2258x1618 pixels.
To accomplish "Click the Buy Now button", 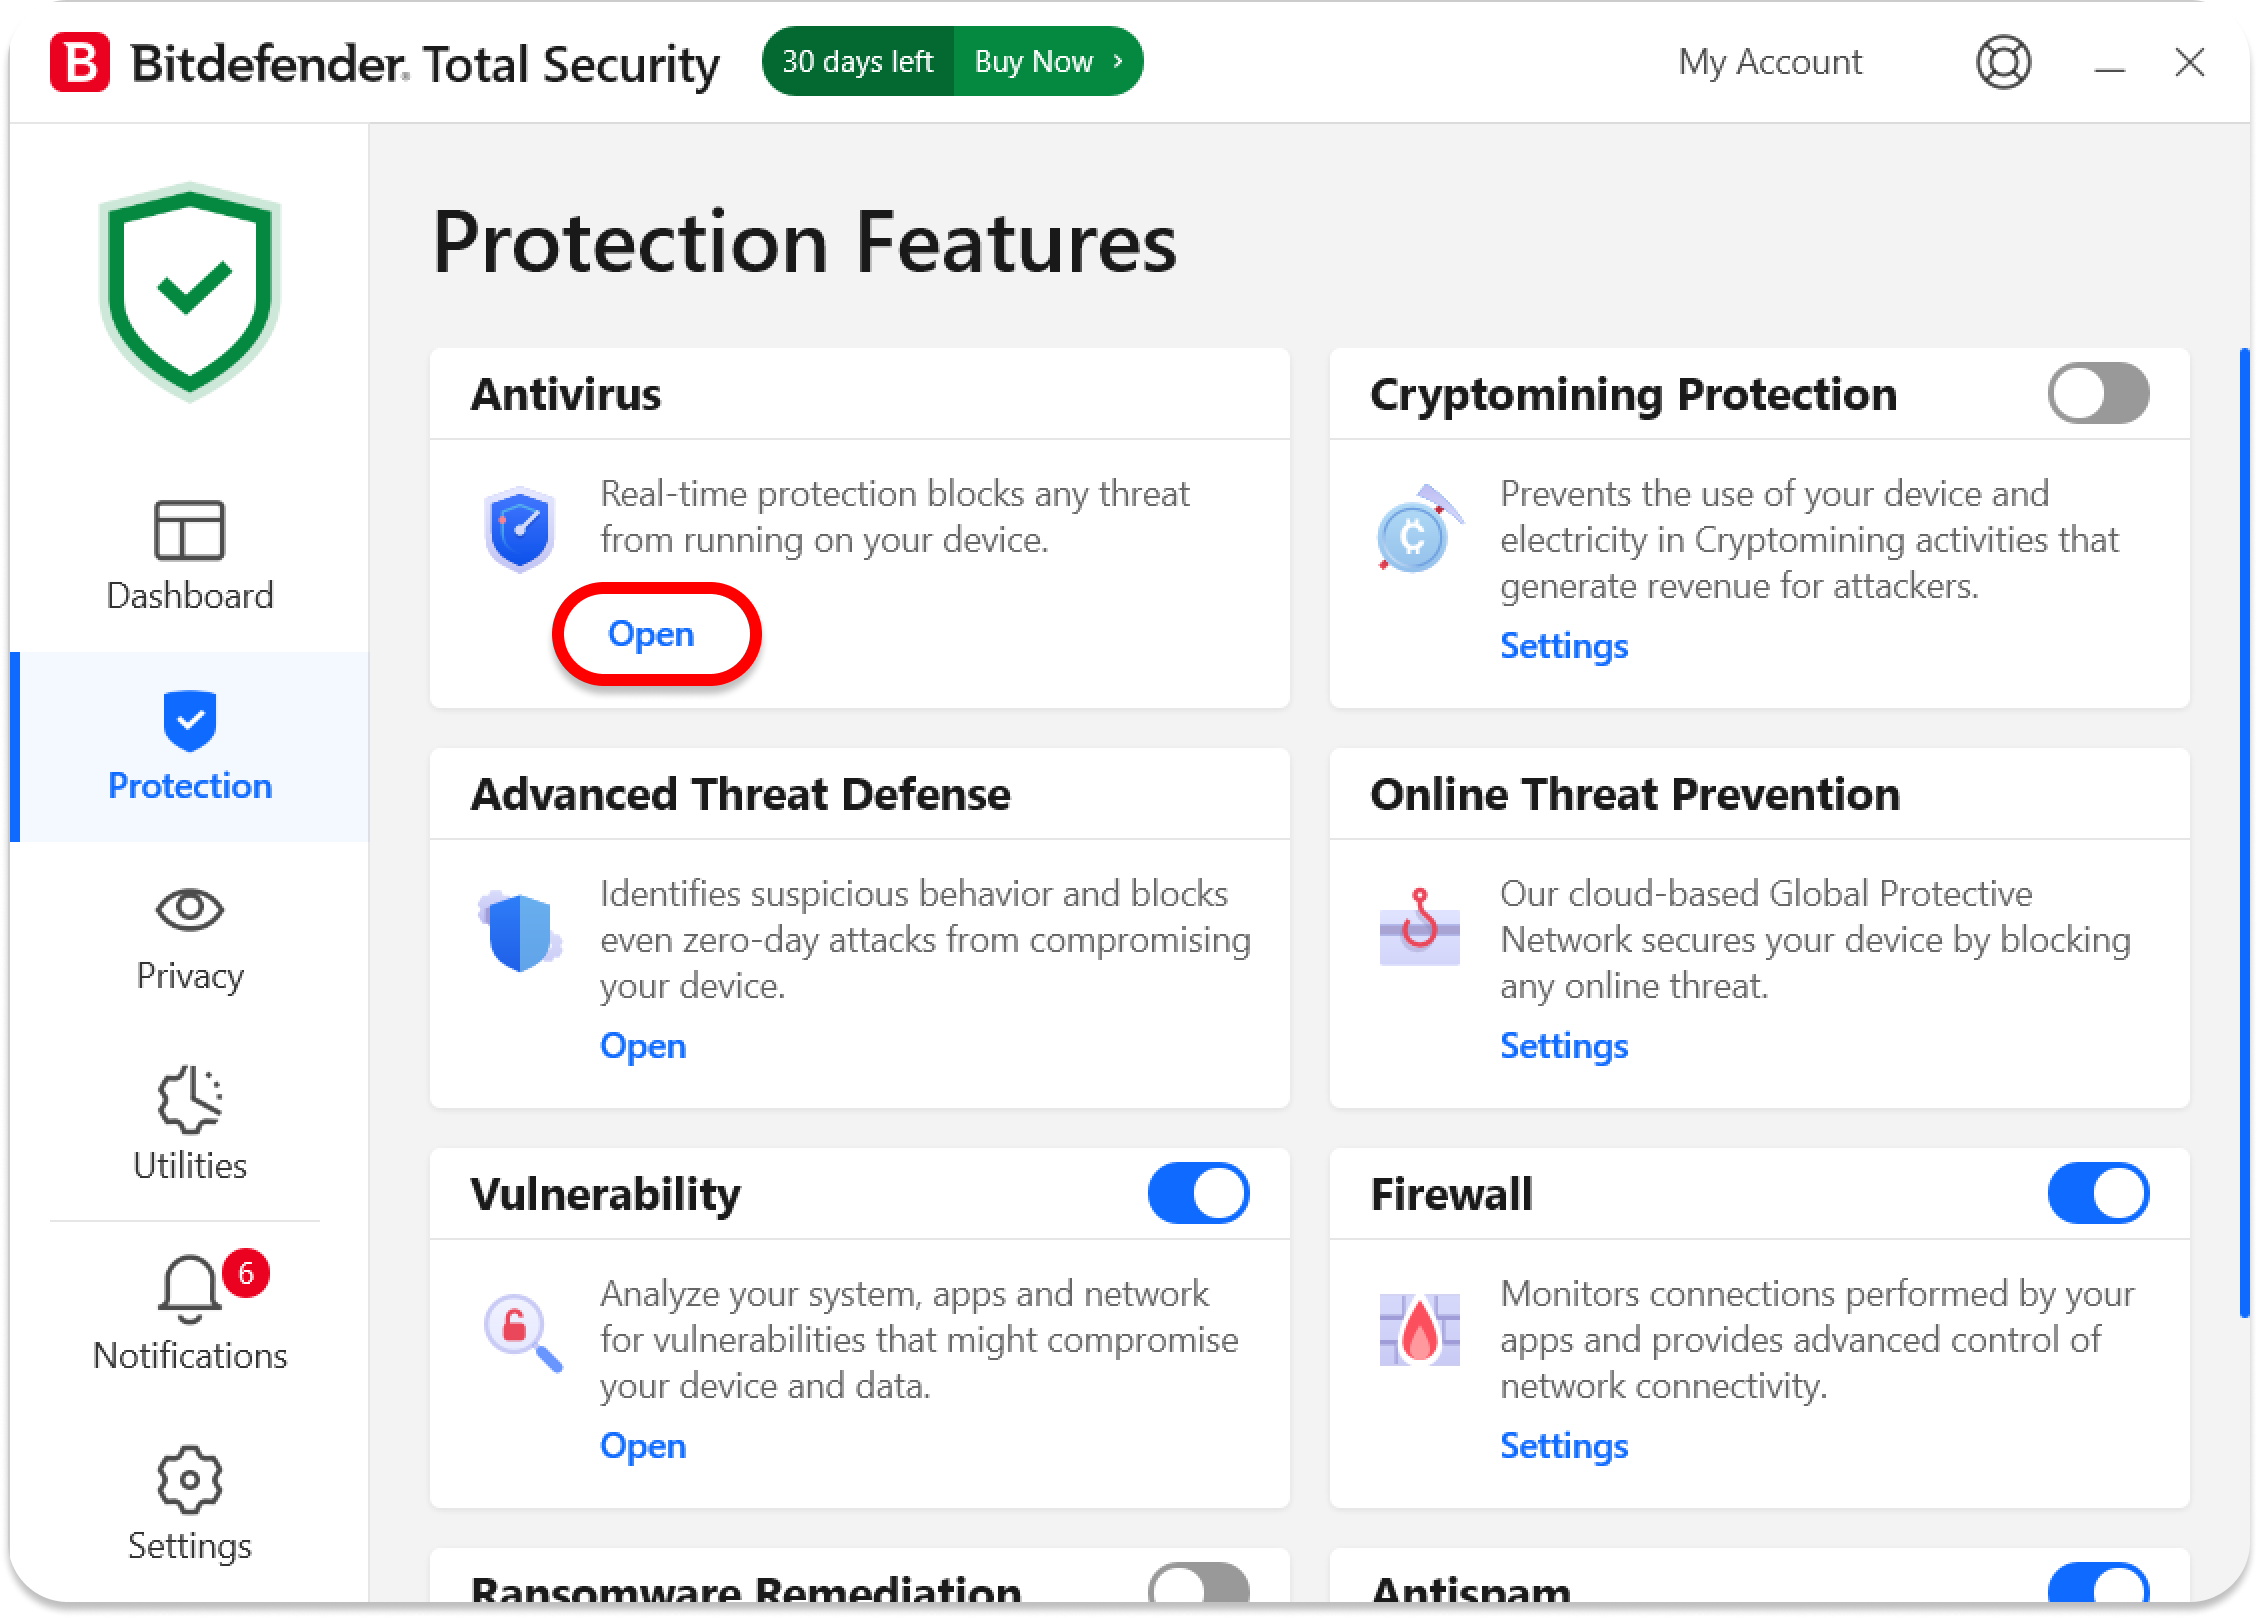I will 1047,62.
